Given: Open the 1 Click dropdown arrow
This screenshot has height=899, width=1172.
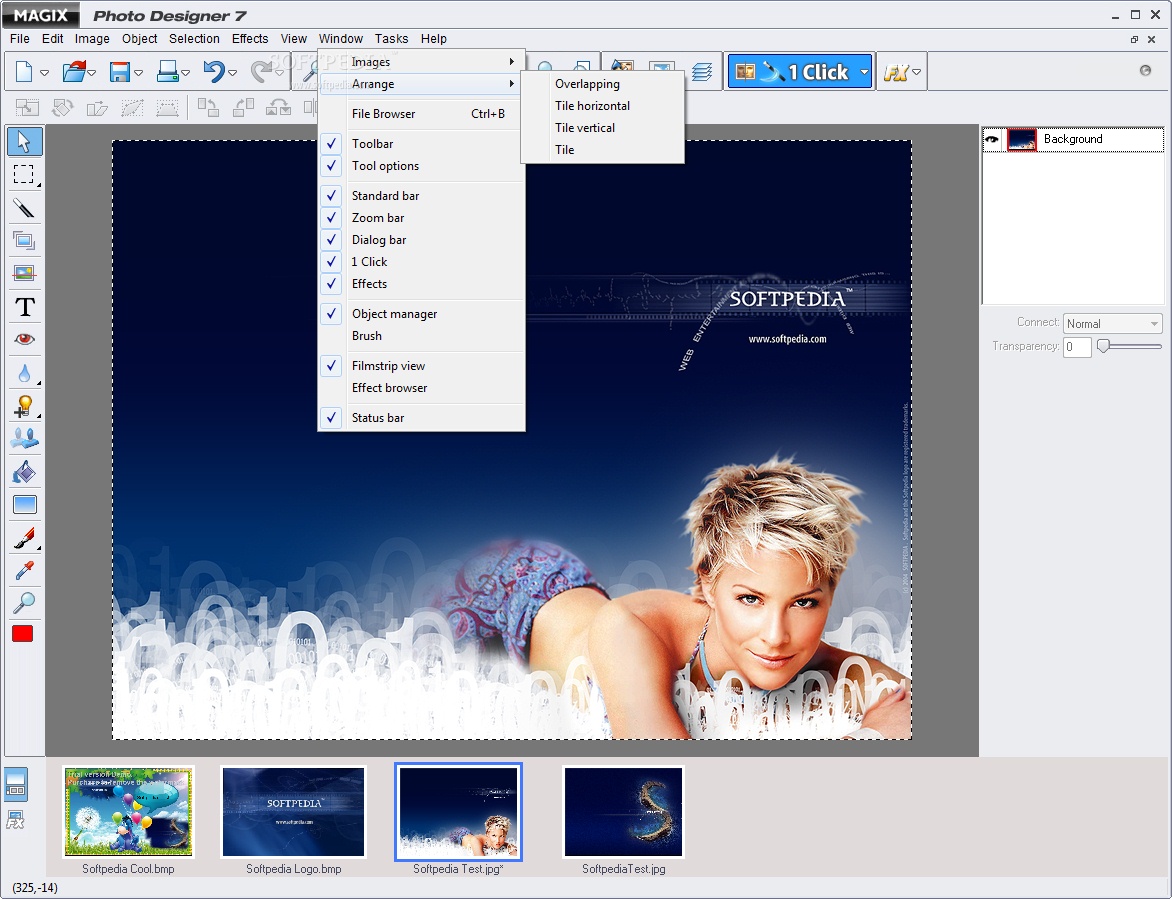Looking at the screenshot, I should 864,72.
